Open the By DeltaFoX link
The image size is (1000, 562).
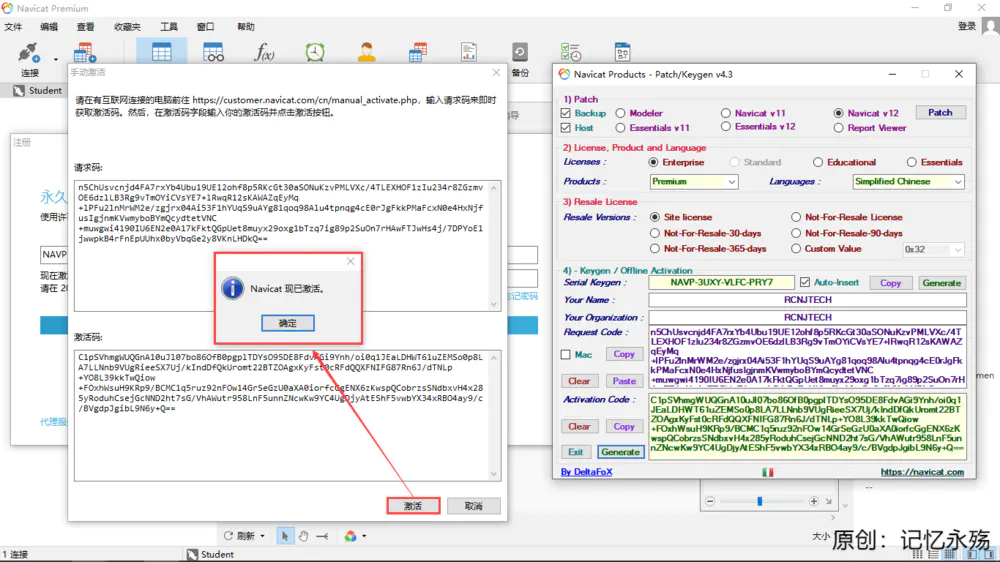pos(586,472)
